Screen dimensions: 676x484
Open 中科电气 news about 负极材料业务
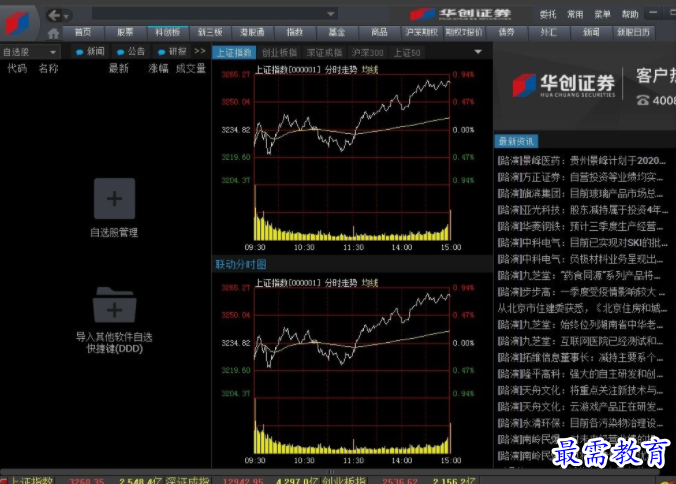[x=581, y=259]
